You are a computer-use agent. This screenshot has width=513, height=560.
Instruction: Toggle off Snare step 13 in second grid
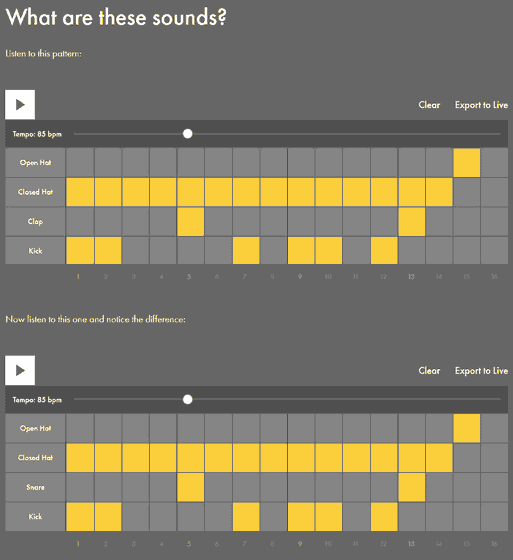point(412,487)
